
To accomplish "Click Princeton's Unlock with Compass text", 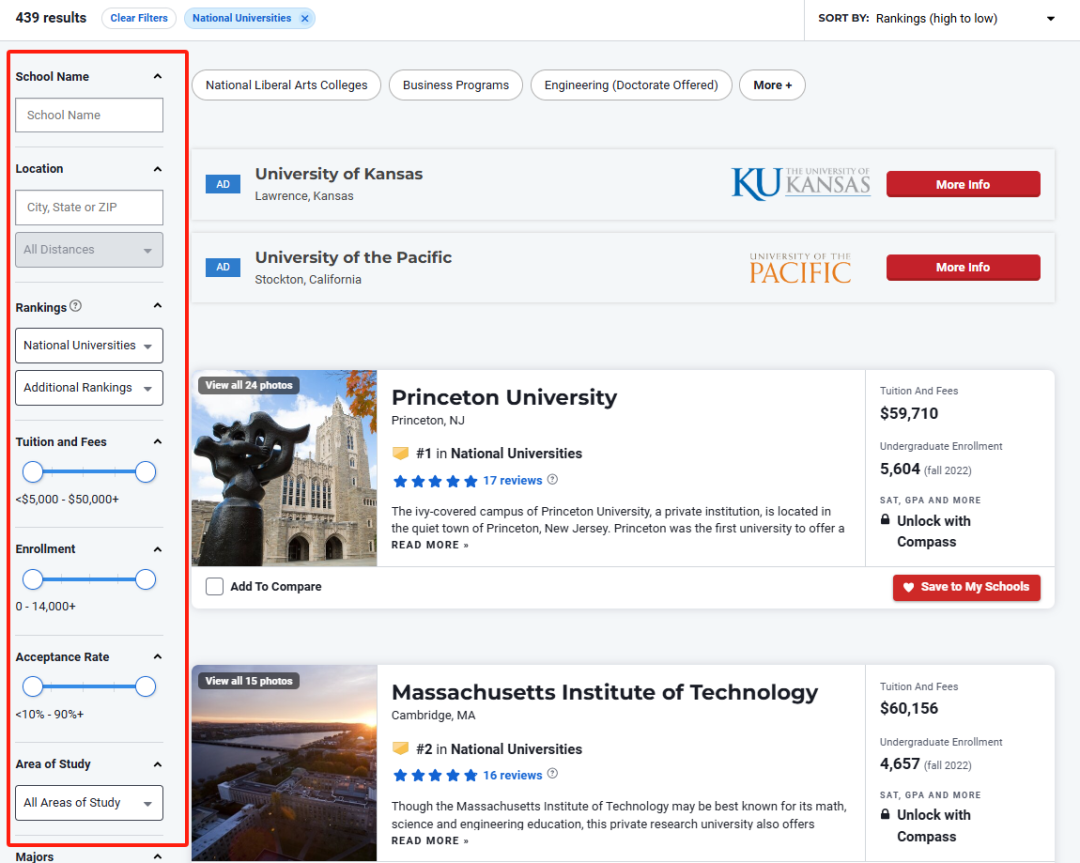I will click(933, 531).
